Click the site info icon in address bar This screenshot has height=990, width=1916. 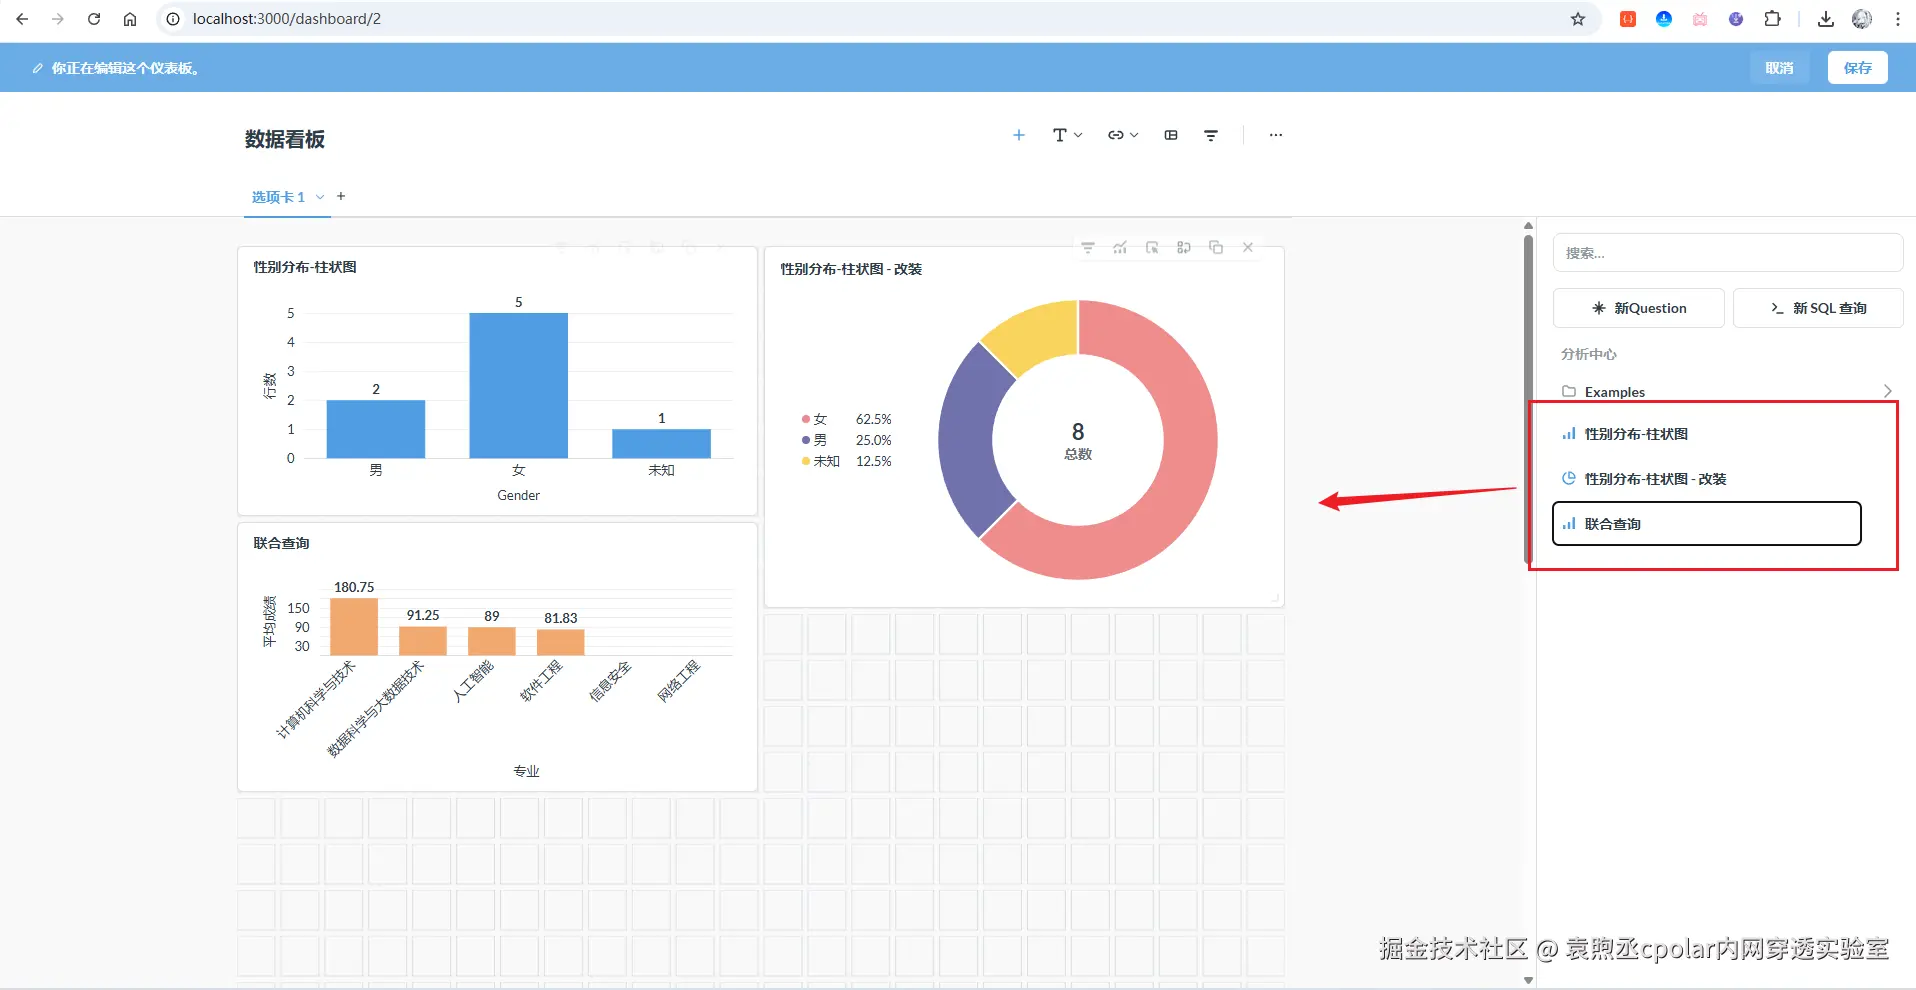click(x=172, y=19)
